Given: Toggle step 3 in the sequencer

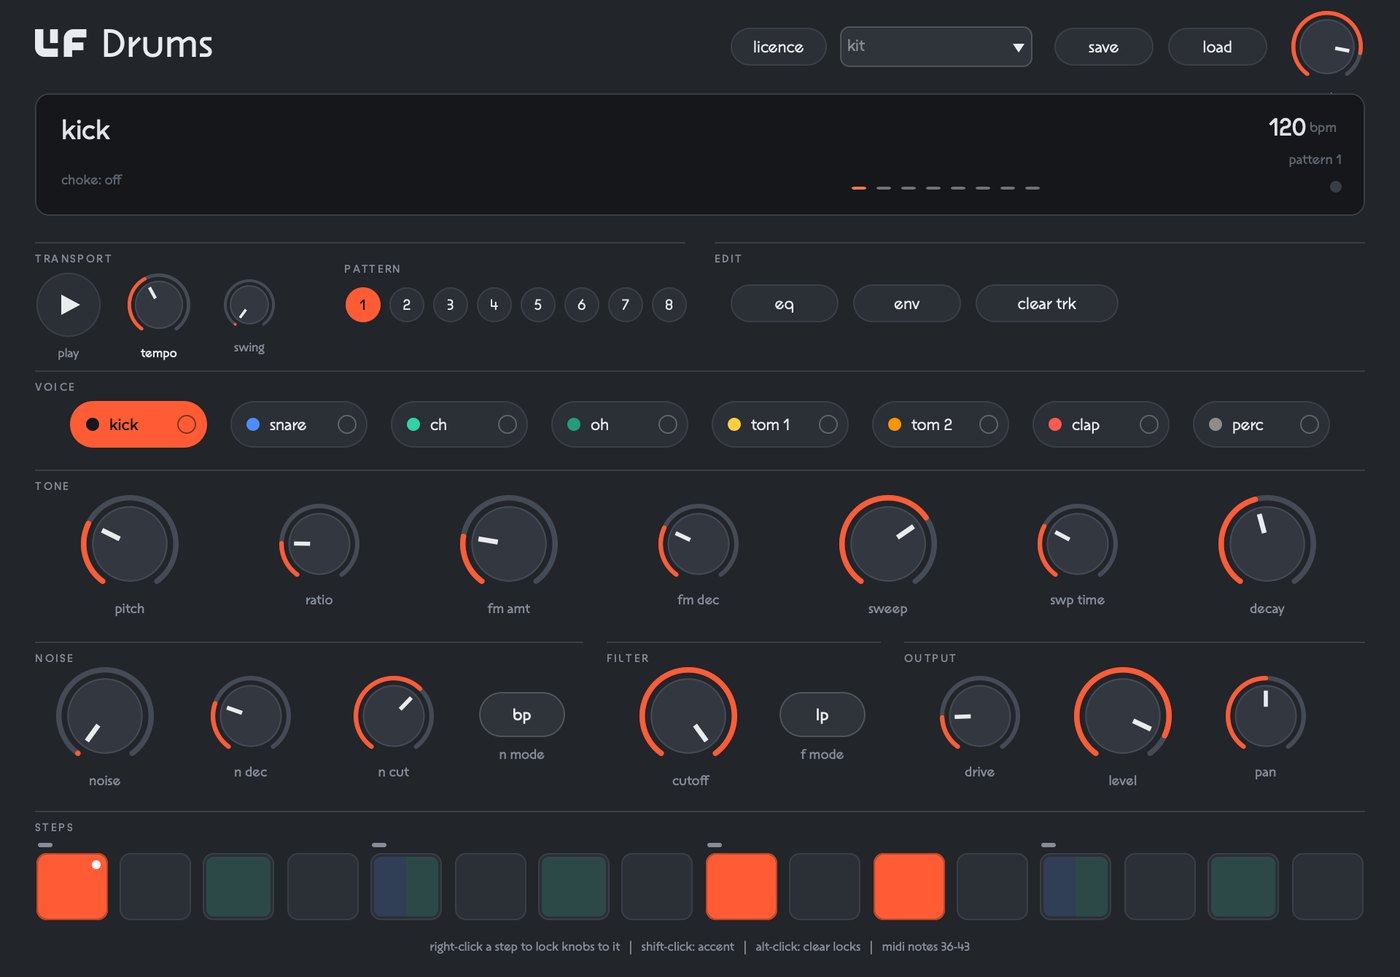Looking at the screenshot, I should 239,886.
